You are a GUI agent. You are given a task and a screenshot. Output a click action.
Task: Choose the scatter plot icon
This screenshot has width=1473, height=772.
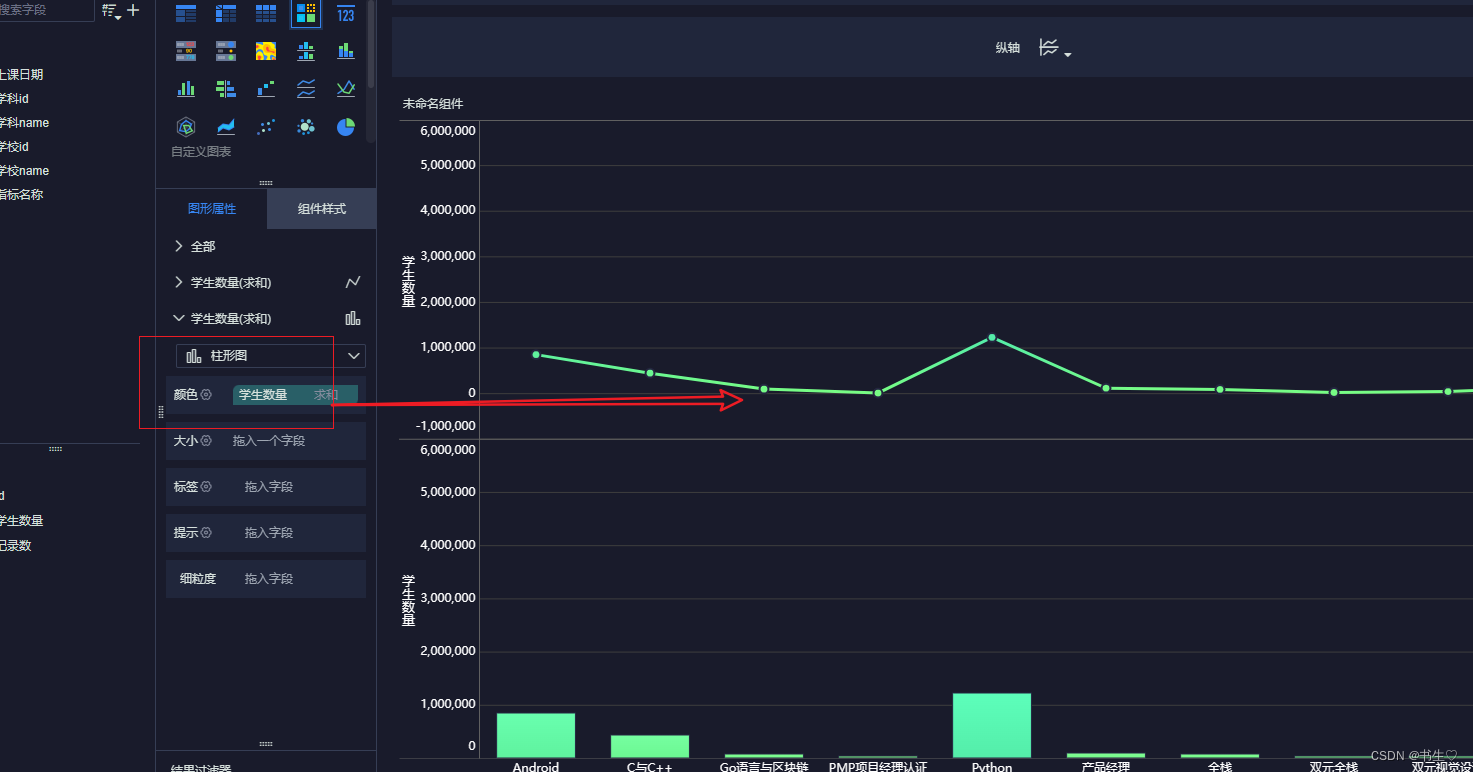266,127
